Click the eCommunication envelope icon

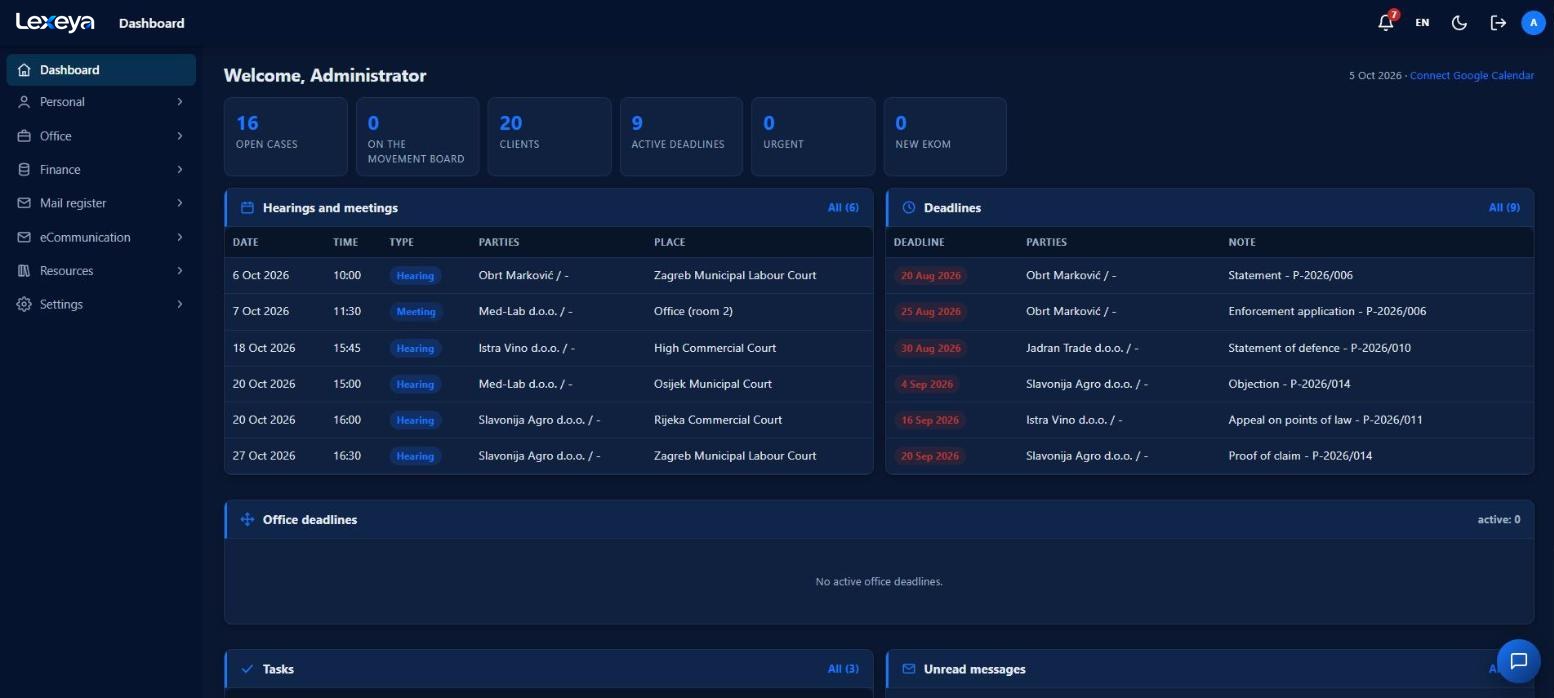24,237
